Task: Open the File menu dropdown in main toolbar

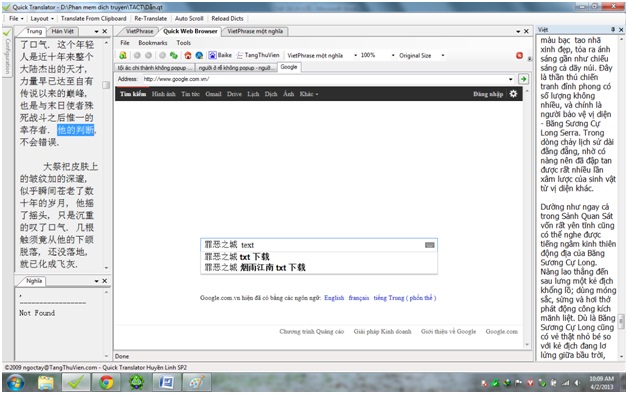Action: click(x=16, y=18)
